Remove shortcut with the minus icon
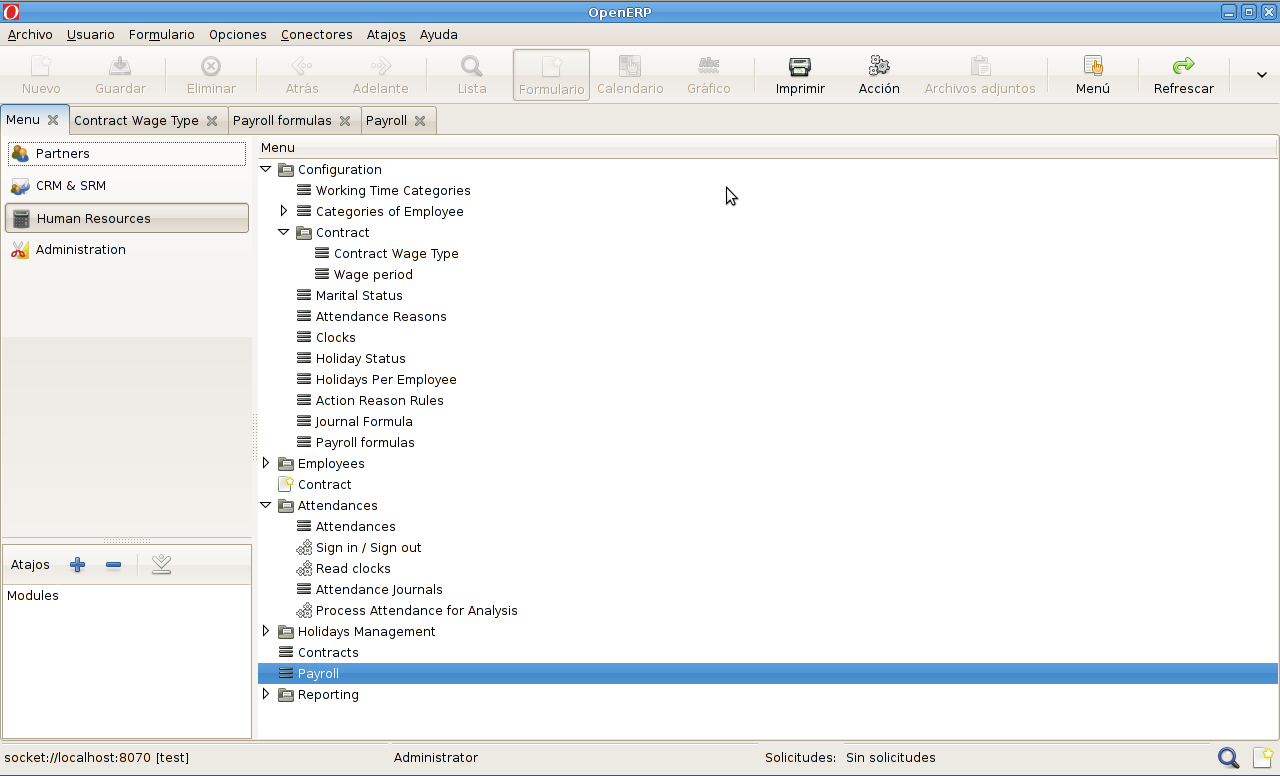This screenshot has height=776, width=1280. point(113,565)
